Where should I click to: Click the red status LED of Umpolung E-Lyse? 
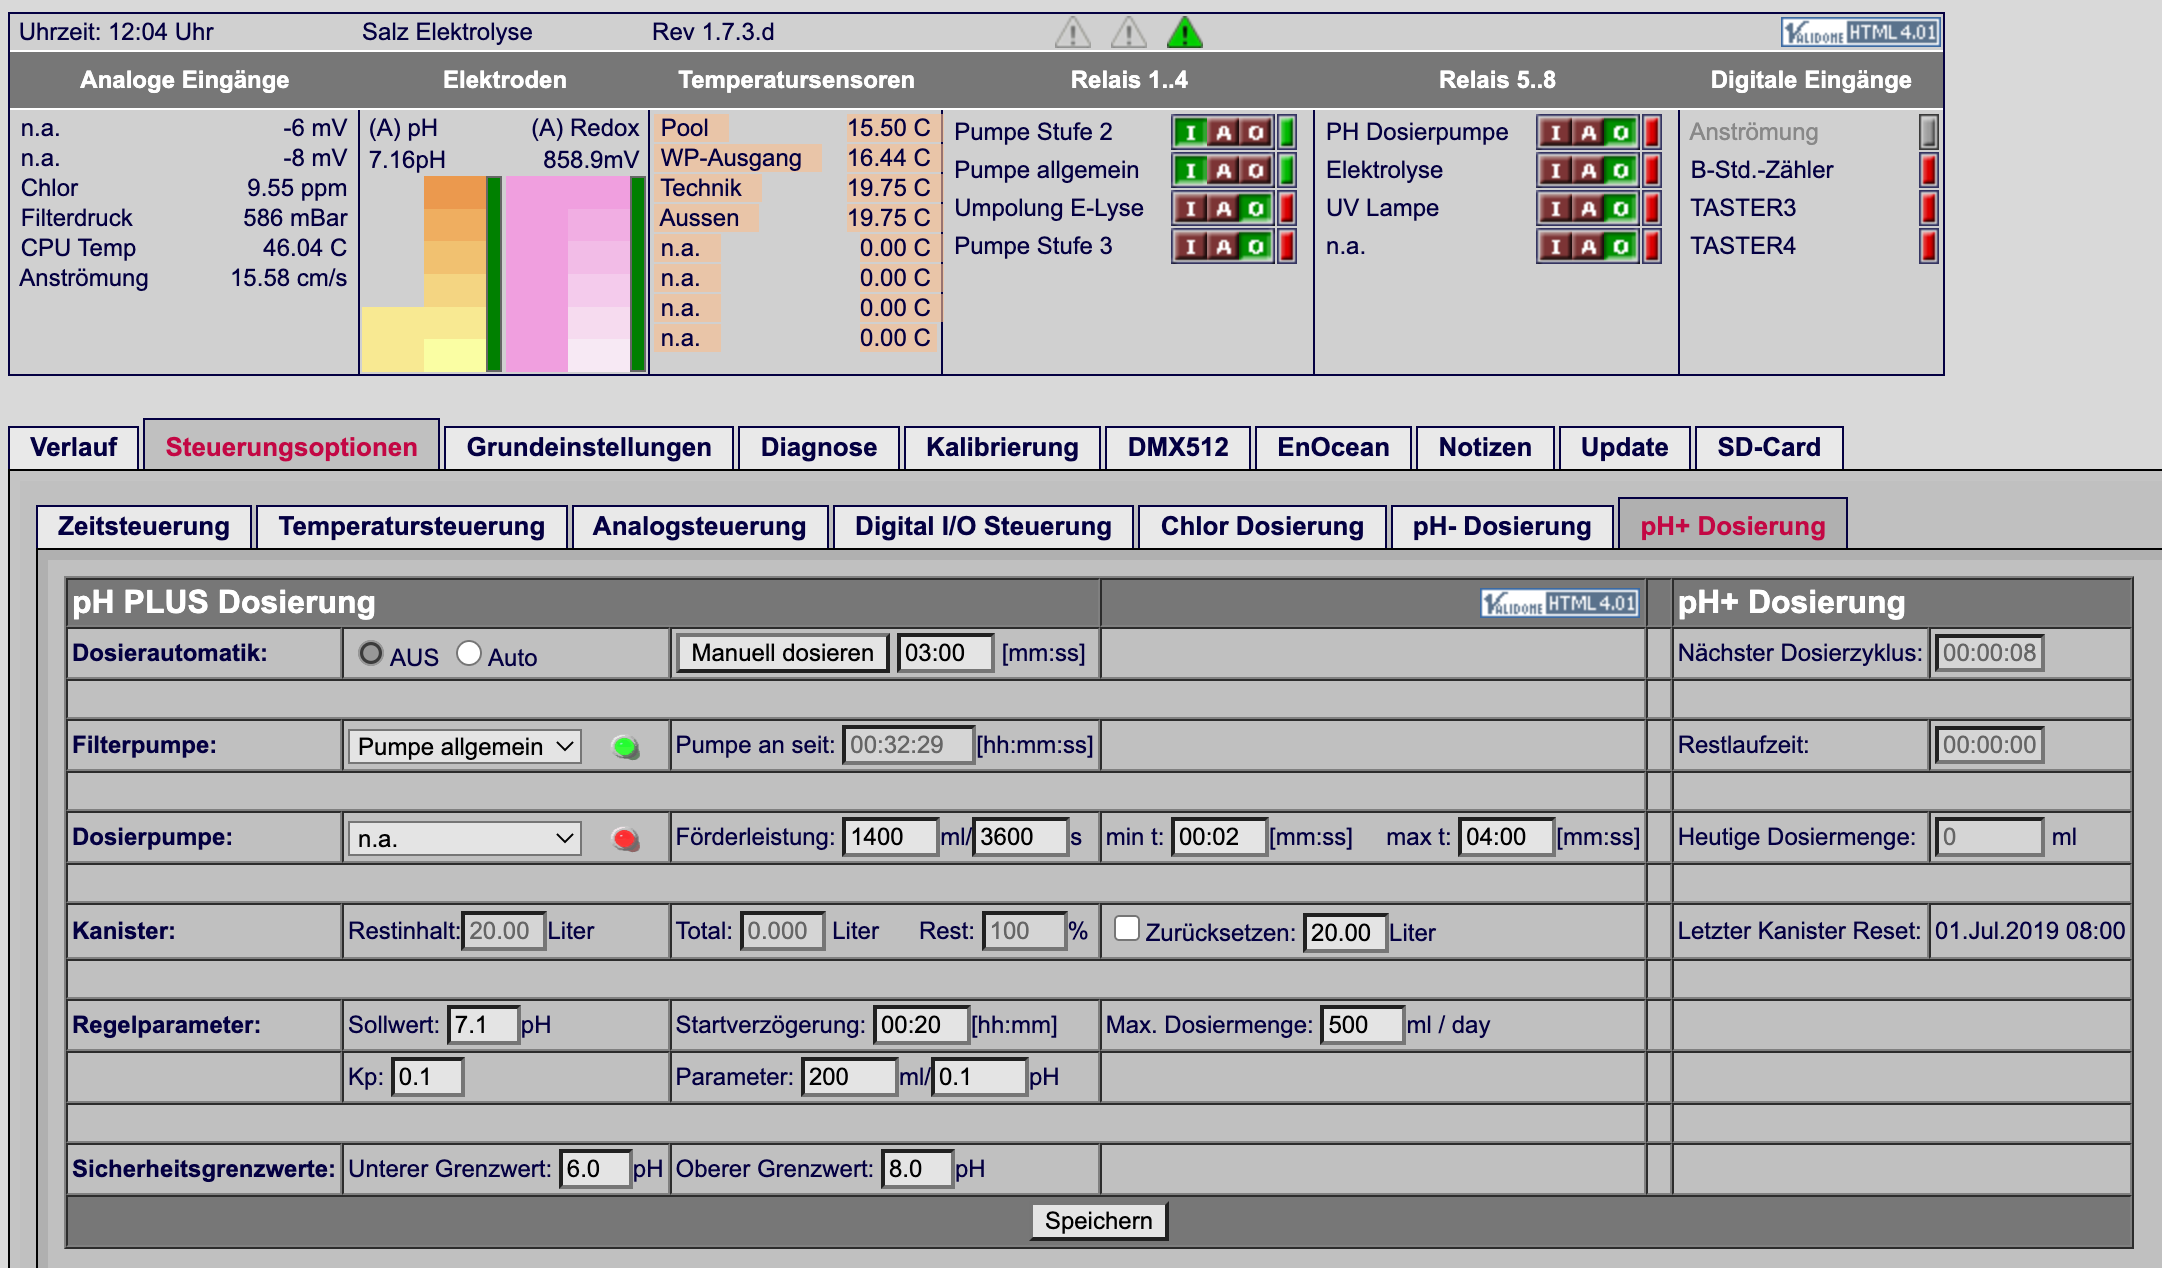1287,208
